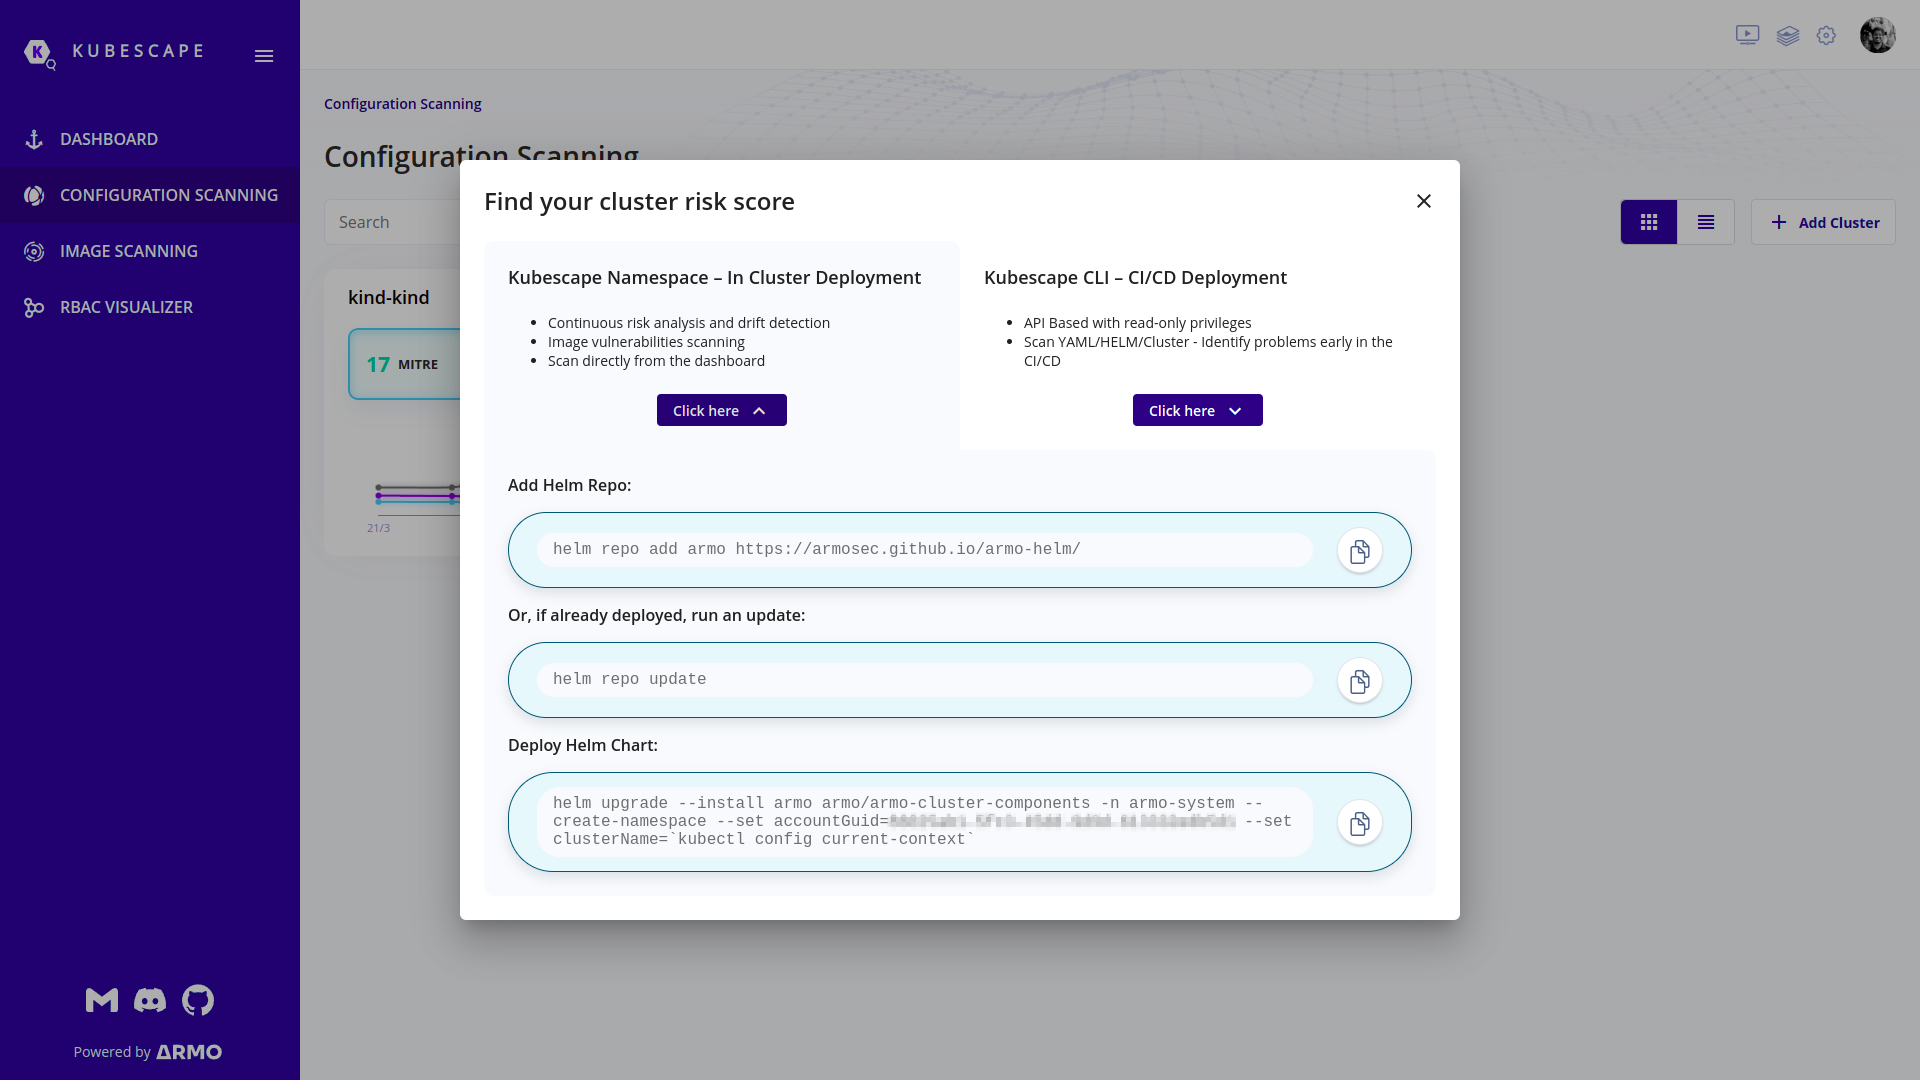Click the Image Scanning radar icon
This screenshot has width=1920, height=1080.
pos(34,251)
